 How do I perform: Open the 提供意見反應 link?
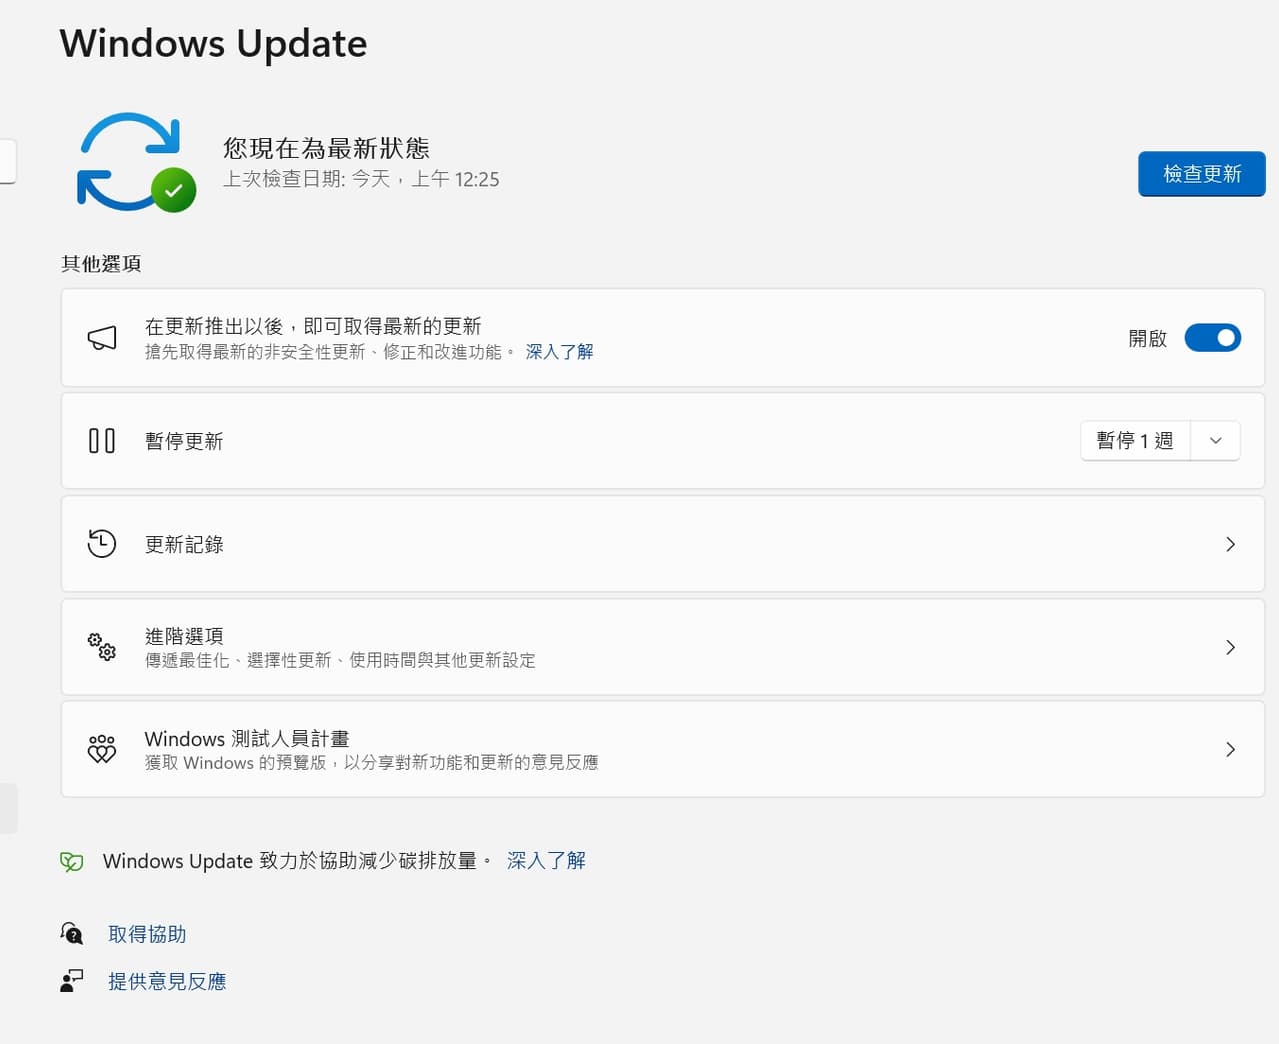(x=167, y=981)
